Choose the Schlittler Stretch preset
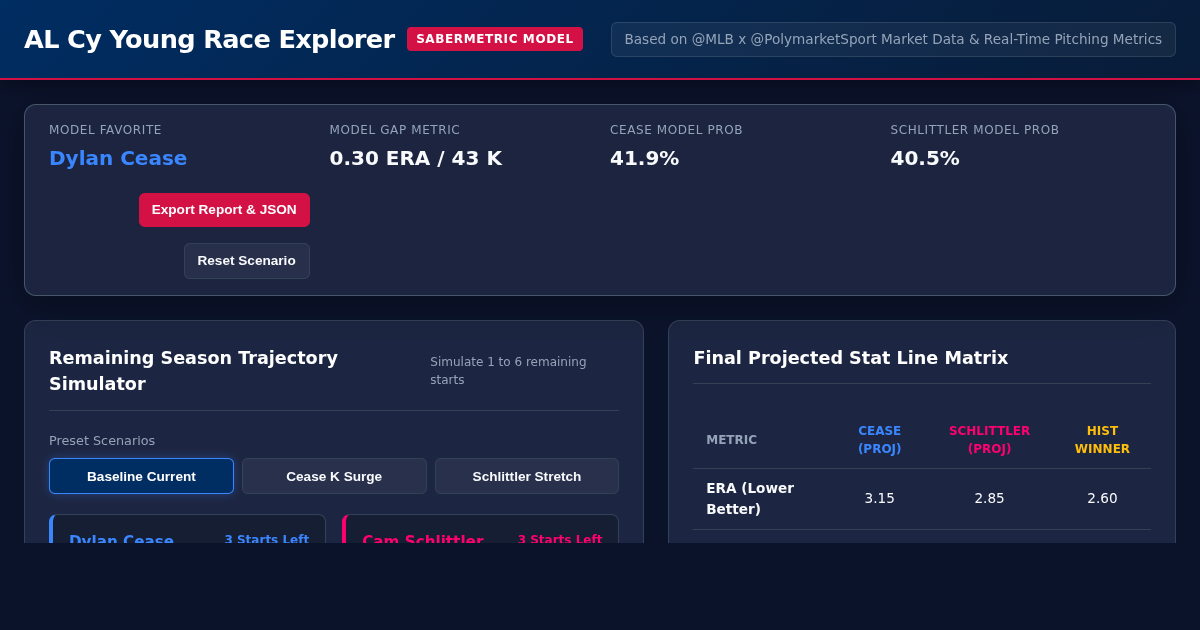Screen dimensions: 1200x630 point(527,476)
